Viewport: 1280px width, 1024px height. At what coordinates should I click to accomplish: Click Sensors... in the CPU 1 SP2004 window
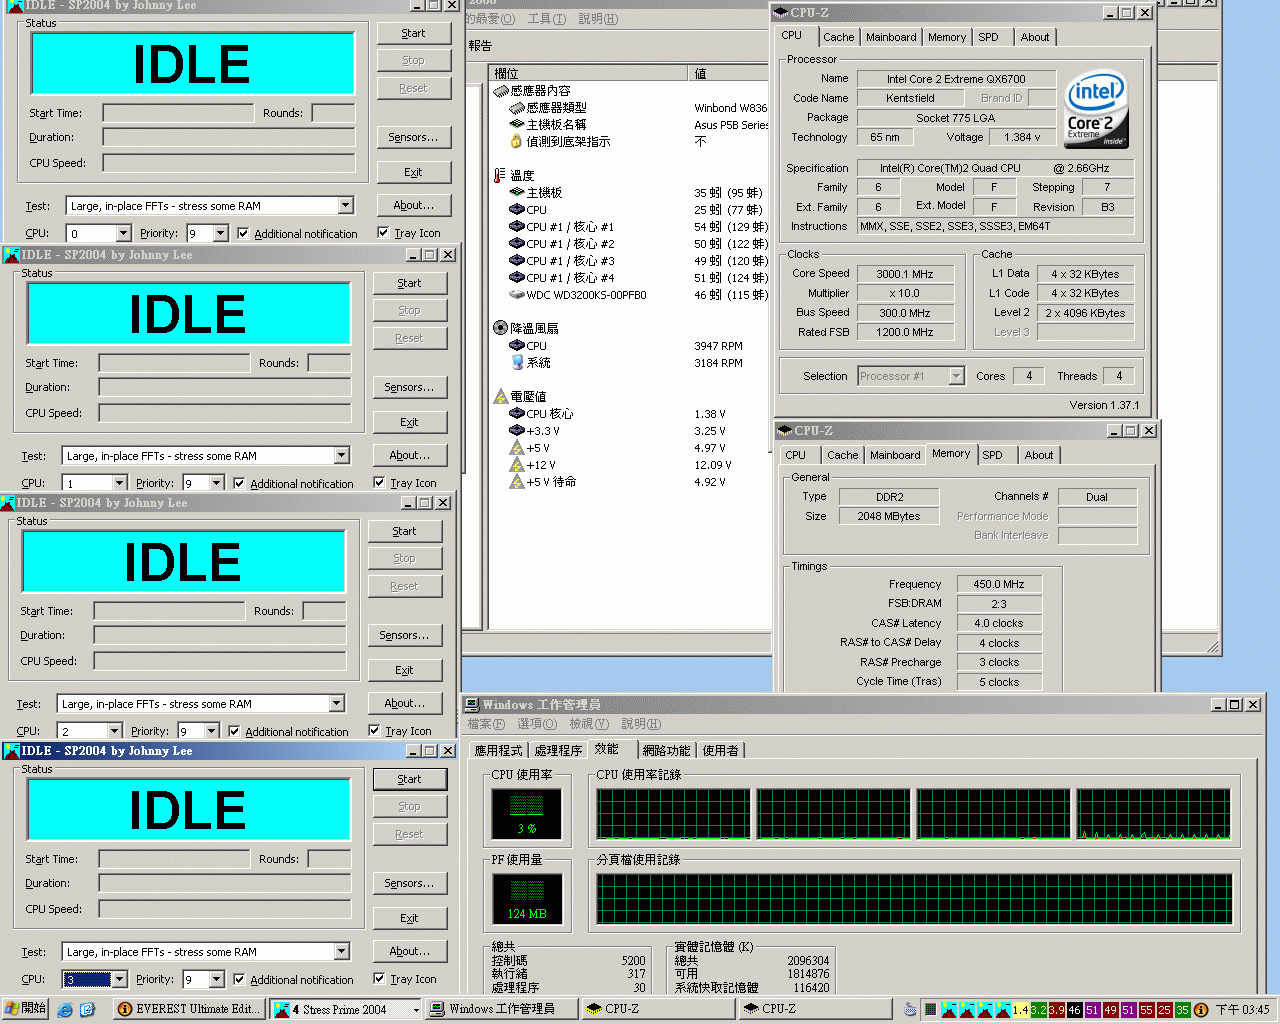point(409,387)
